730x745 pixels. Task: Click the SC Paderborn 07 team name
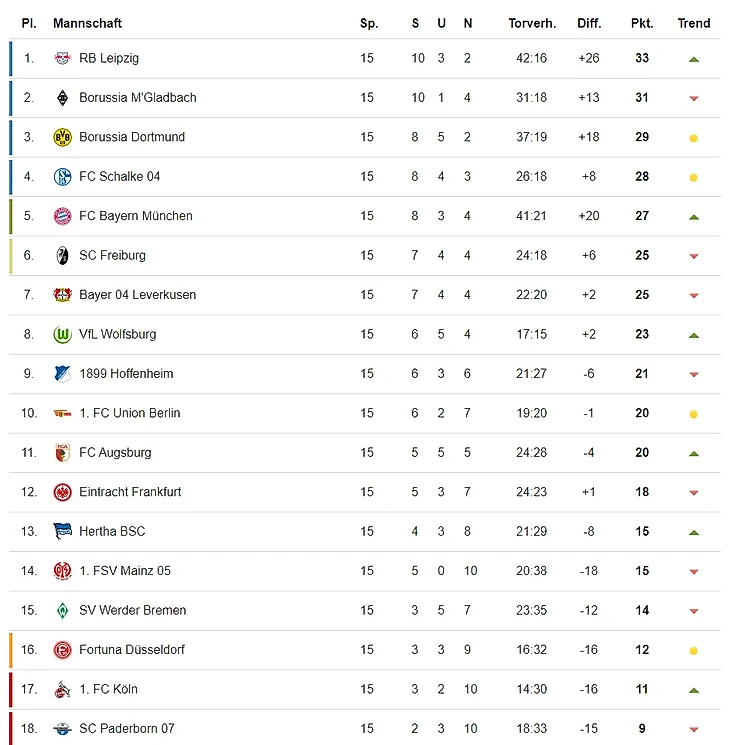(x=126, y=729)
